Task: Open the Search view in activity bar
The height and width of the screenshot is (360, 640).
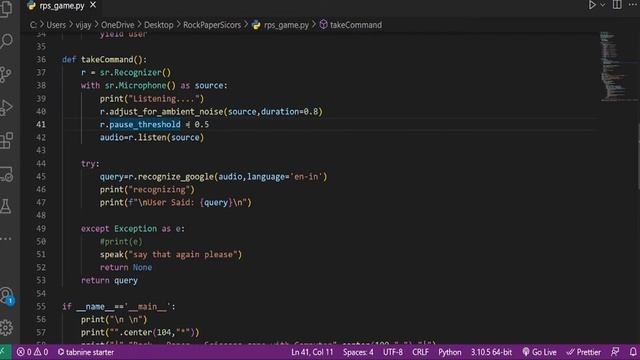Action: pyautogui.click(x=7, y=41)
